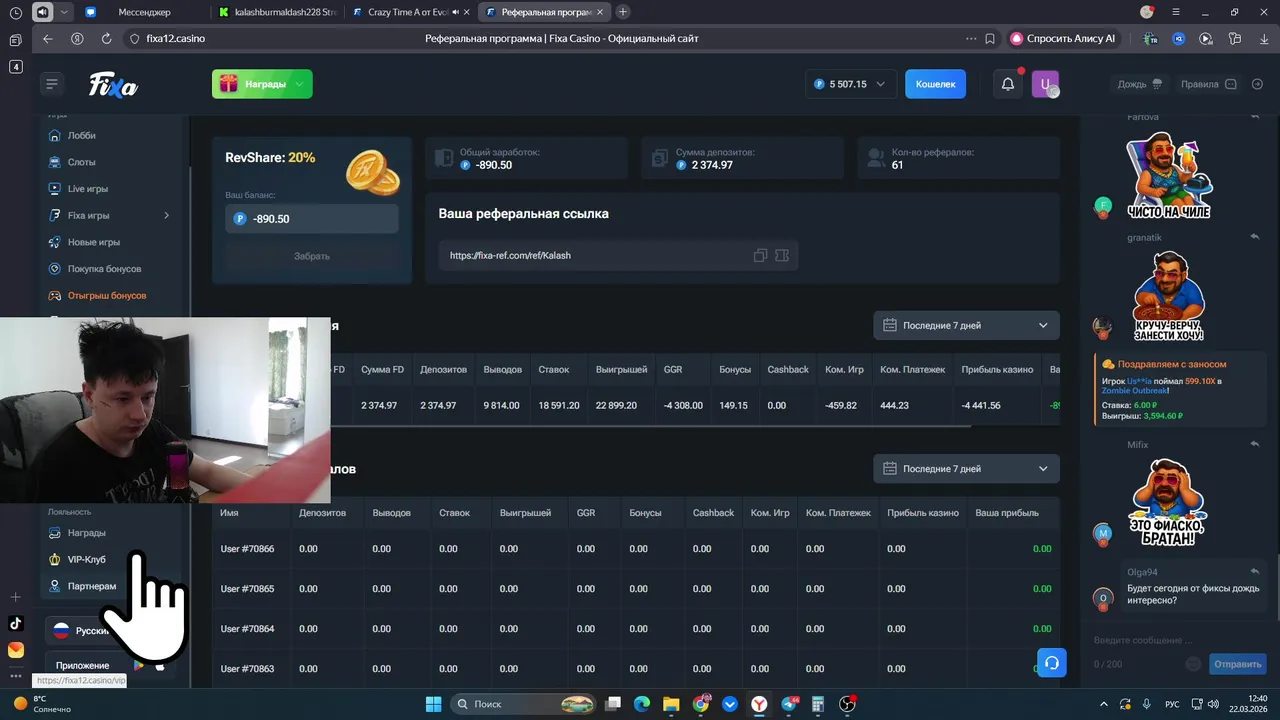Open the support headset chat bubble
The width and height of the screenshot is (1280, 720).
[1051, 663]
